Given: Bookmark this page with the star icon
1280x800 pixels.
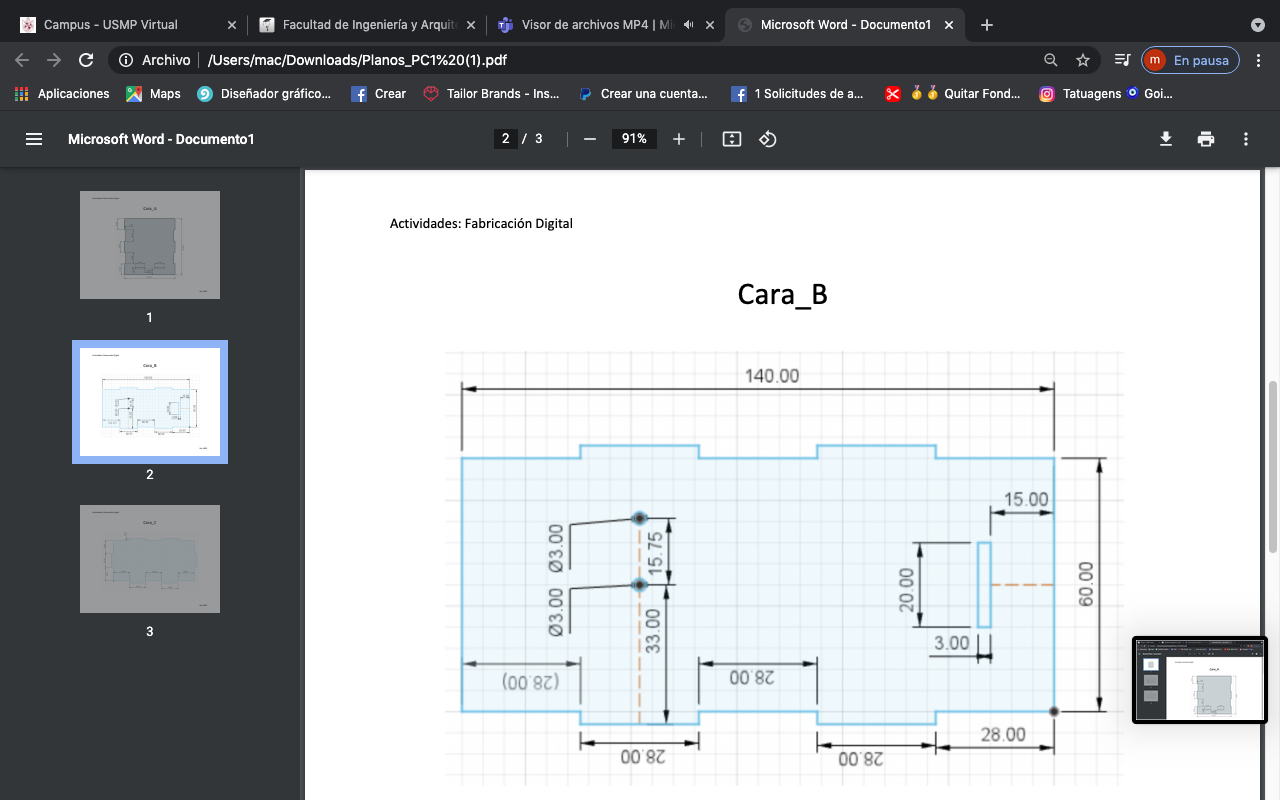Looking at the screenshot, I should [1083, 60].
